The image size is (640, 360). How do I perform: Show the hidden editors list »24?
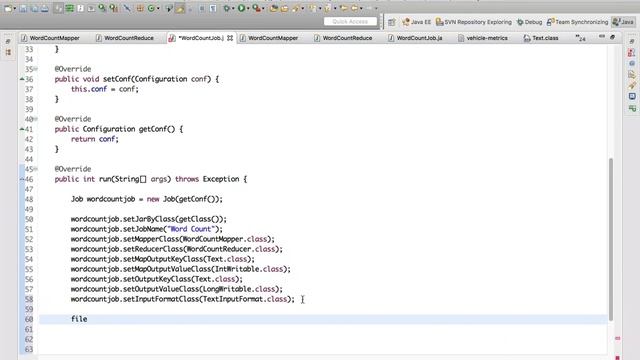click(x=580, y=38)
